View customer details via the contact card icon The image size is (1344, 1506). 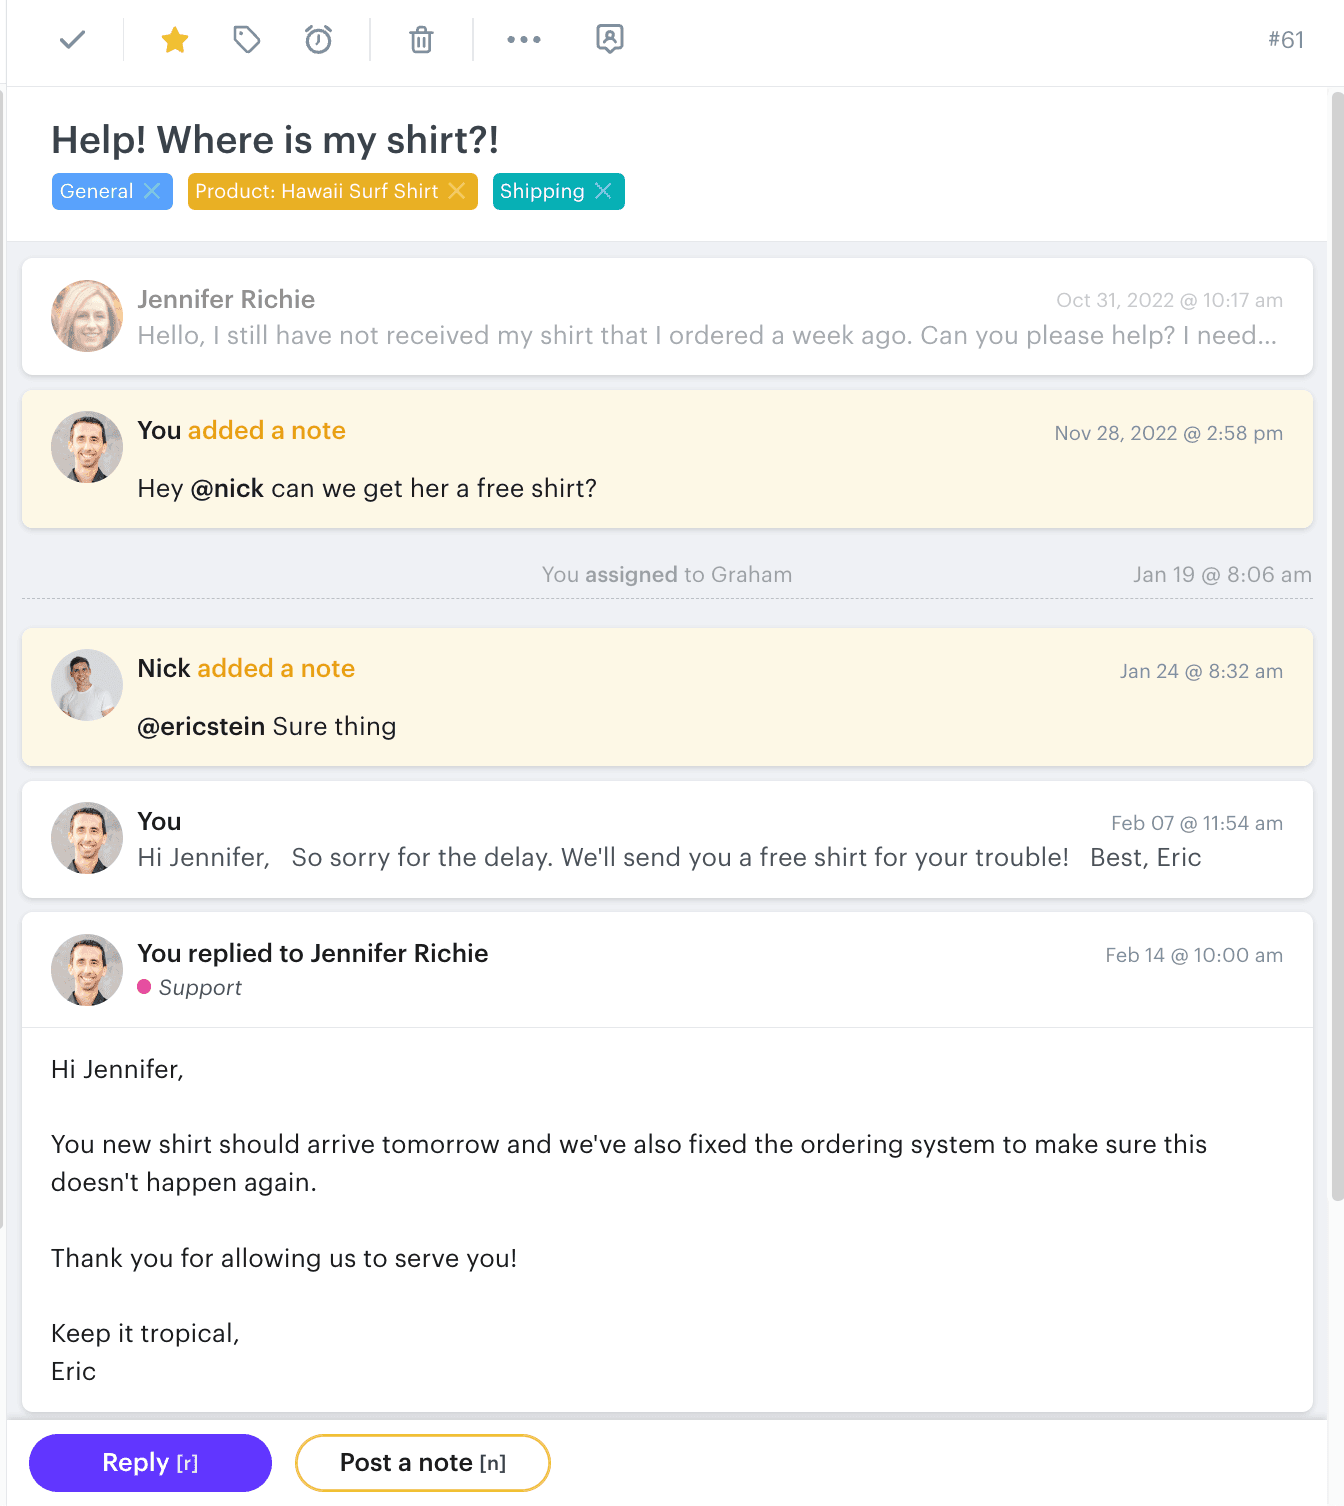point(609,39)
